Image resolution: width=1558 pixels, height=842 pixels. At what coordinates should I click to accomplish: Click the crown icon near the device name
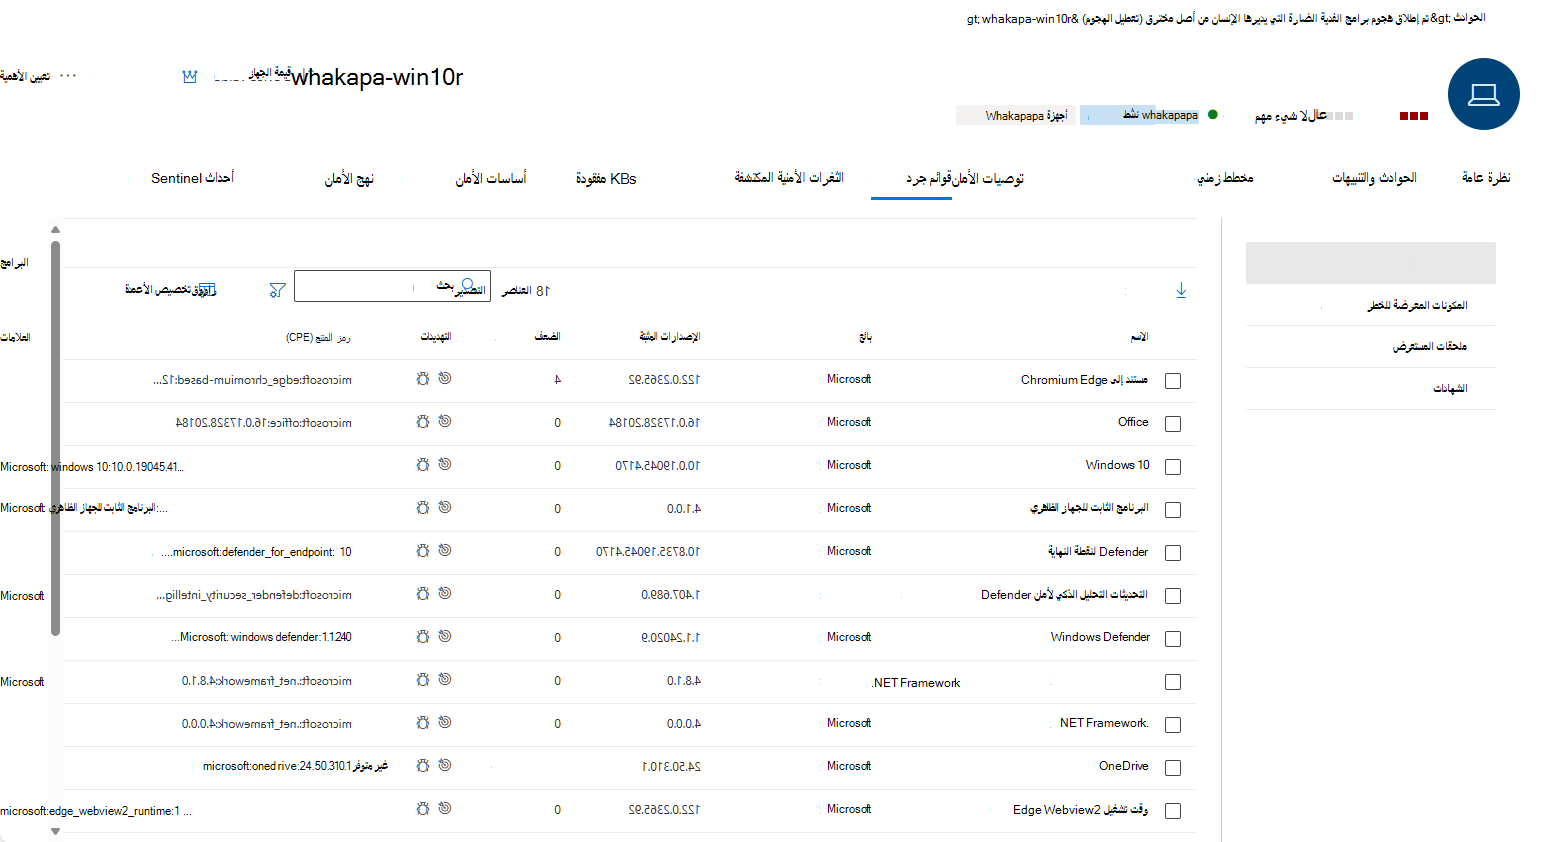pos(190,77)
